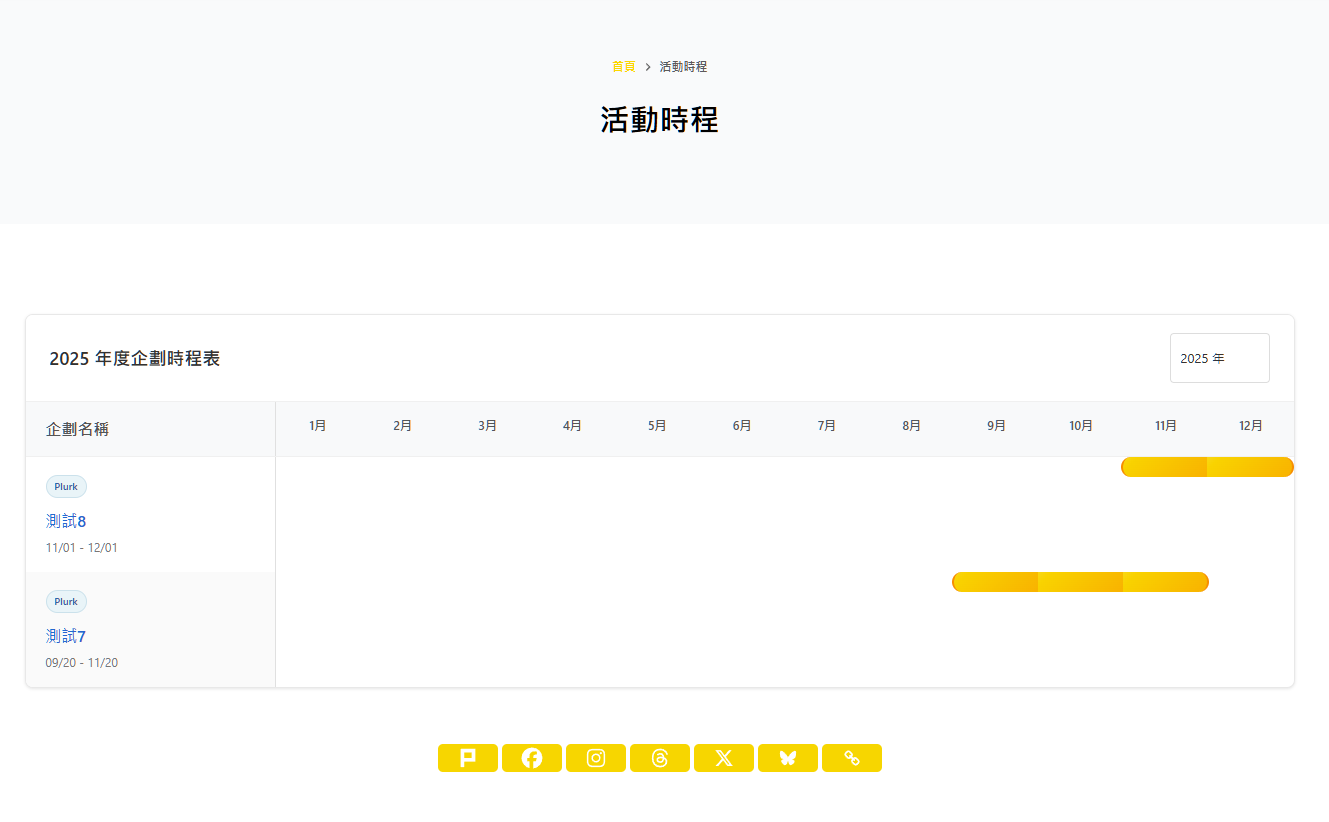Click the 11月 month column header
The width and height of the screenshot is (1329, 822).
(1165, 426)
